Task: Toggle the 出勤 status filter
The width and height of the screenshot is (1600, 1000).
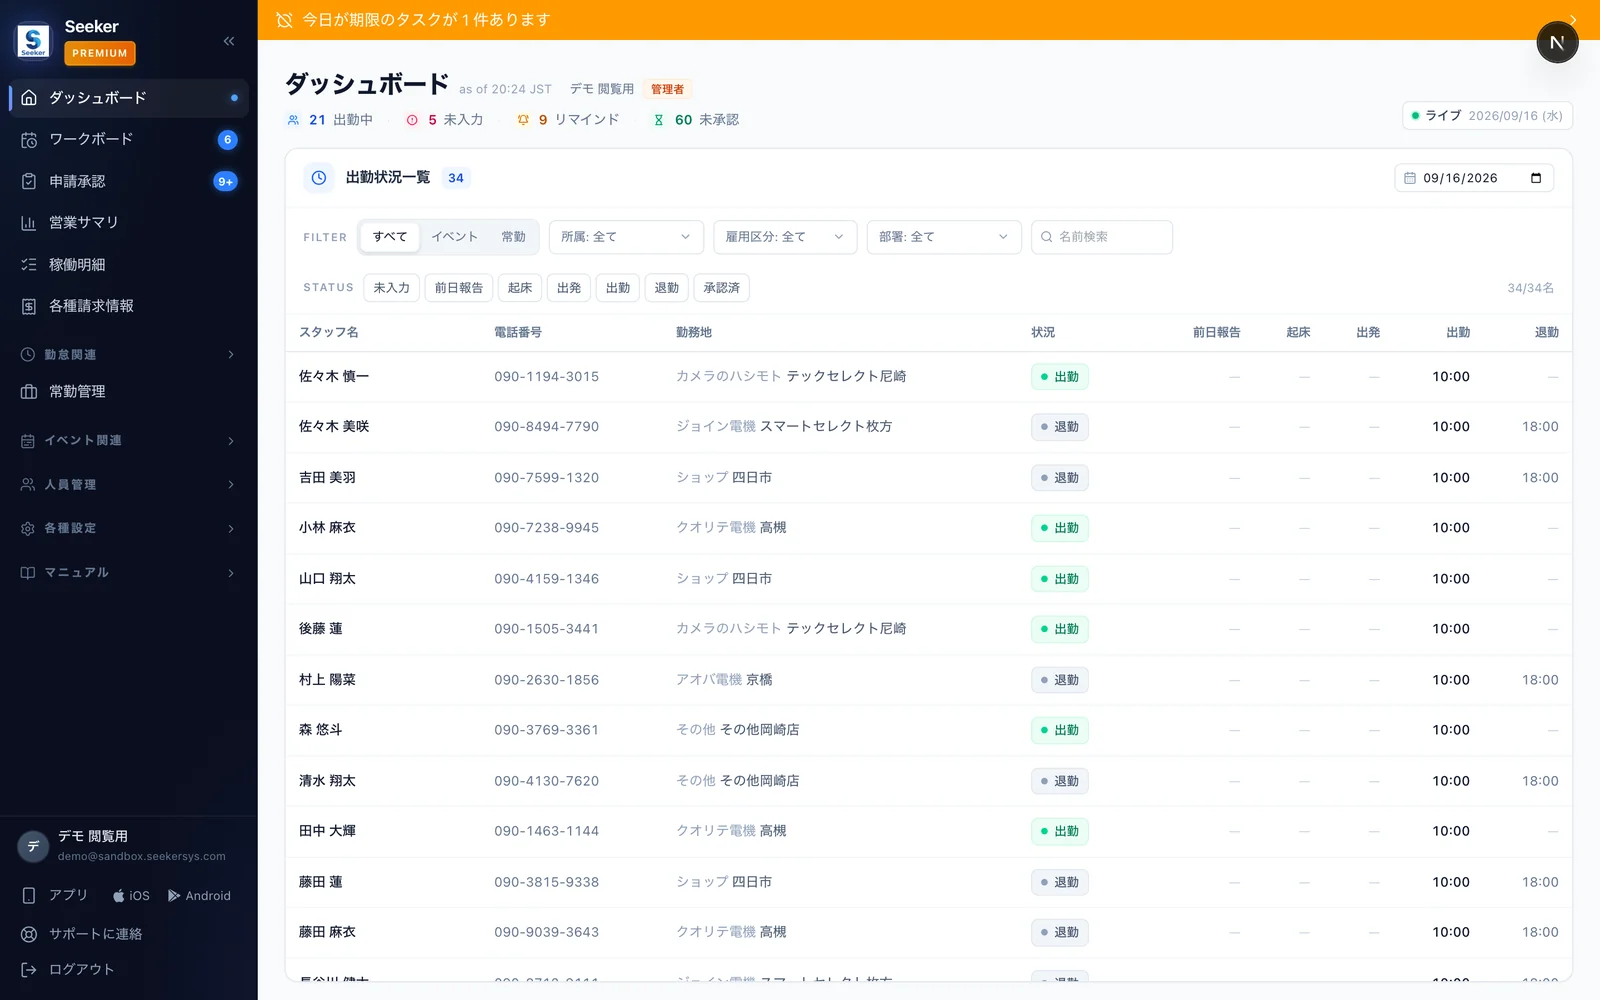Action: pyautogui.click(x=618, y=288)
